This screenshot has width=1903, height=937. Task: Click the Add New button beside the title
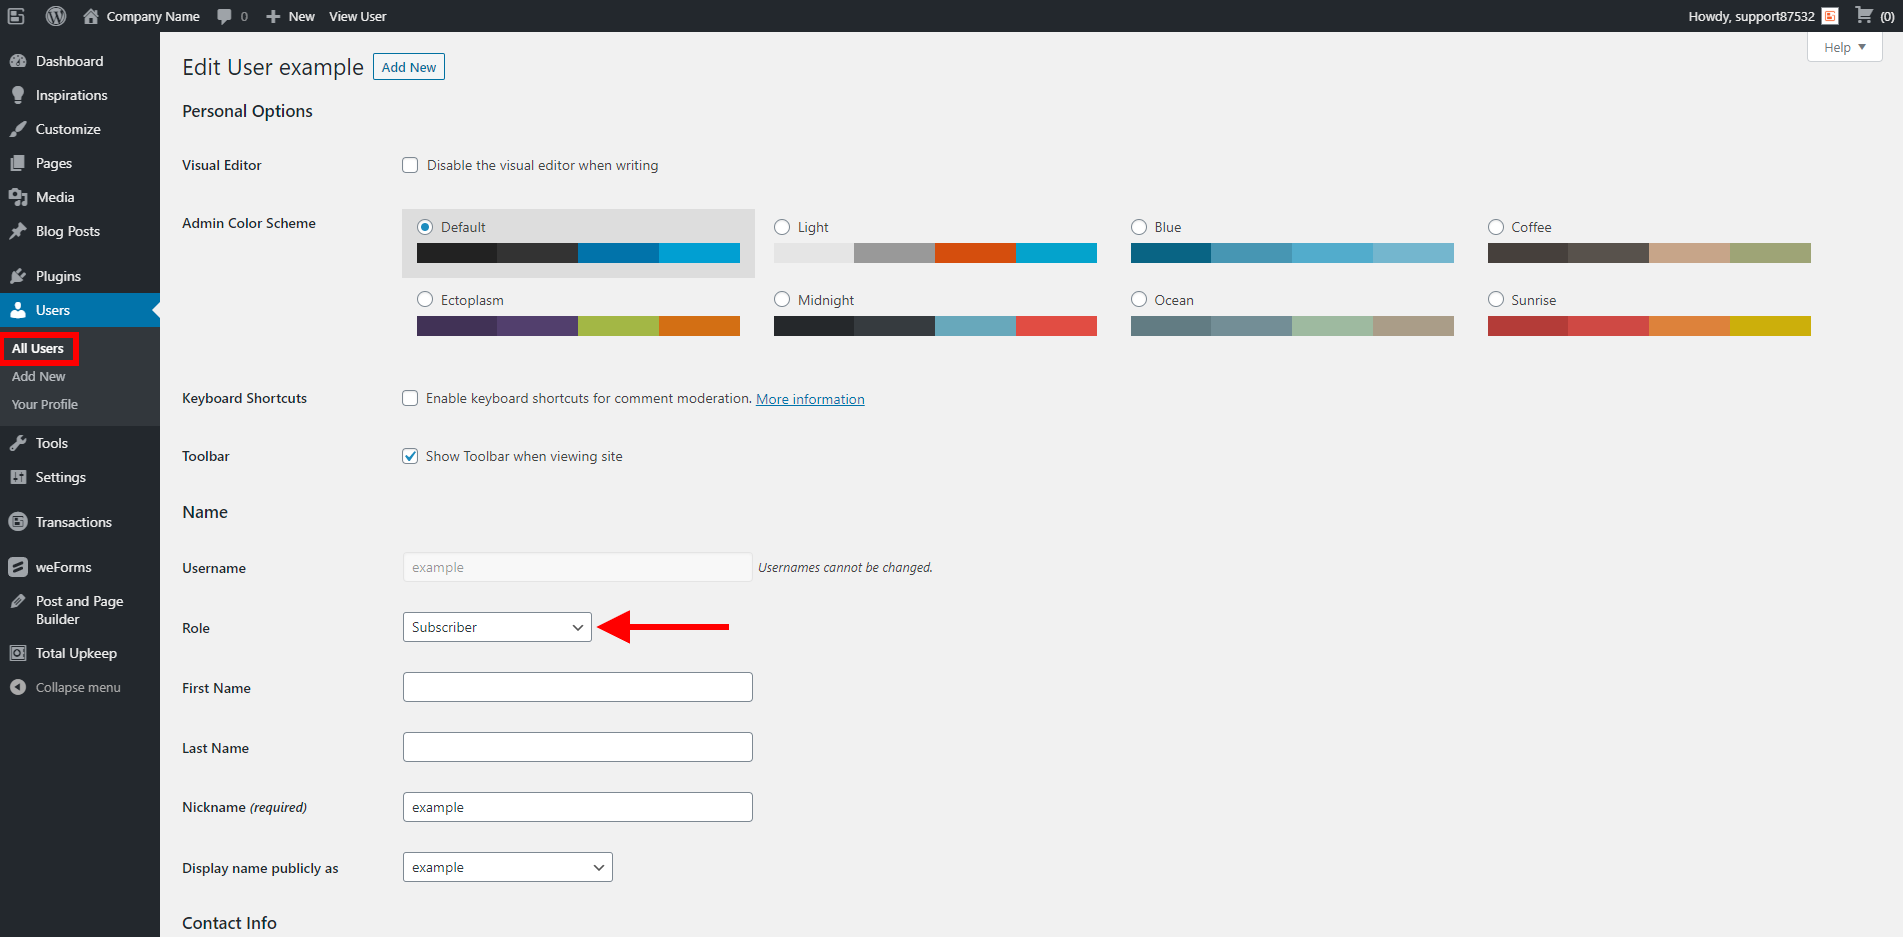tap(408, 66)
